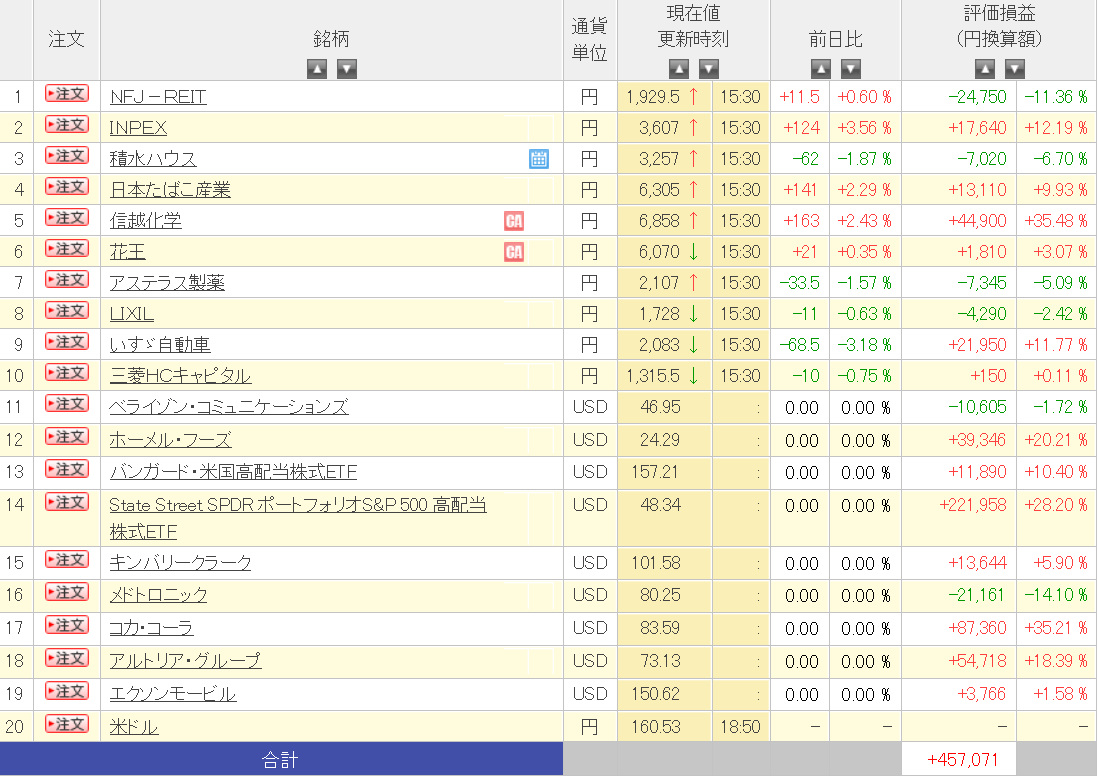
Task: Click the CA badge for 花王
Action: click(514, 252)
